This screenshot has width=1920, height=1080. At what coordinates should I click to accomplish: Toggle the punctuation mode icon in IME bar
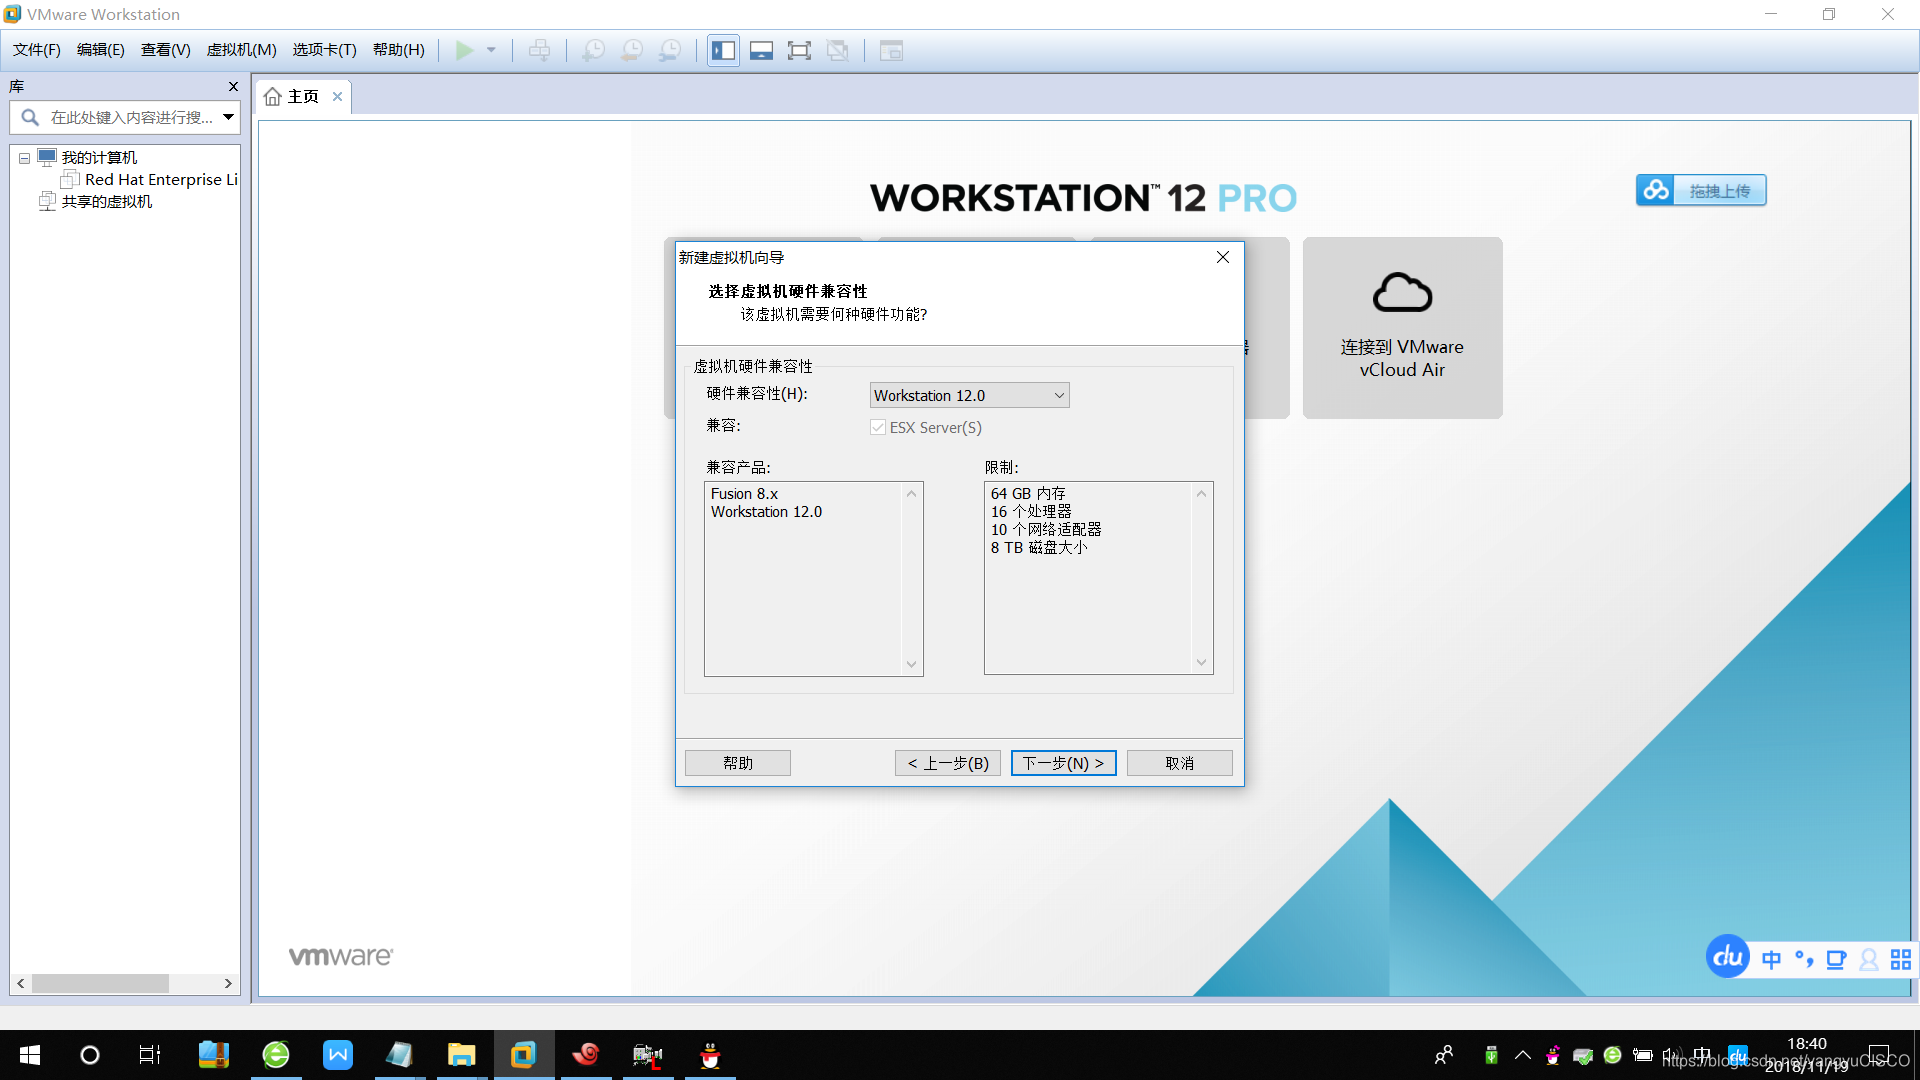pos(1804,960)
